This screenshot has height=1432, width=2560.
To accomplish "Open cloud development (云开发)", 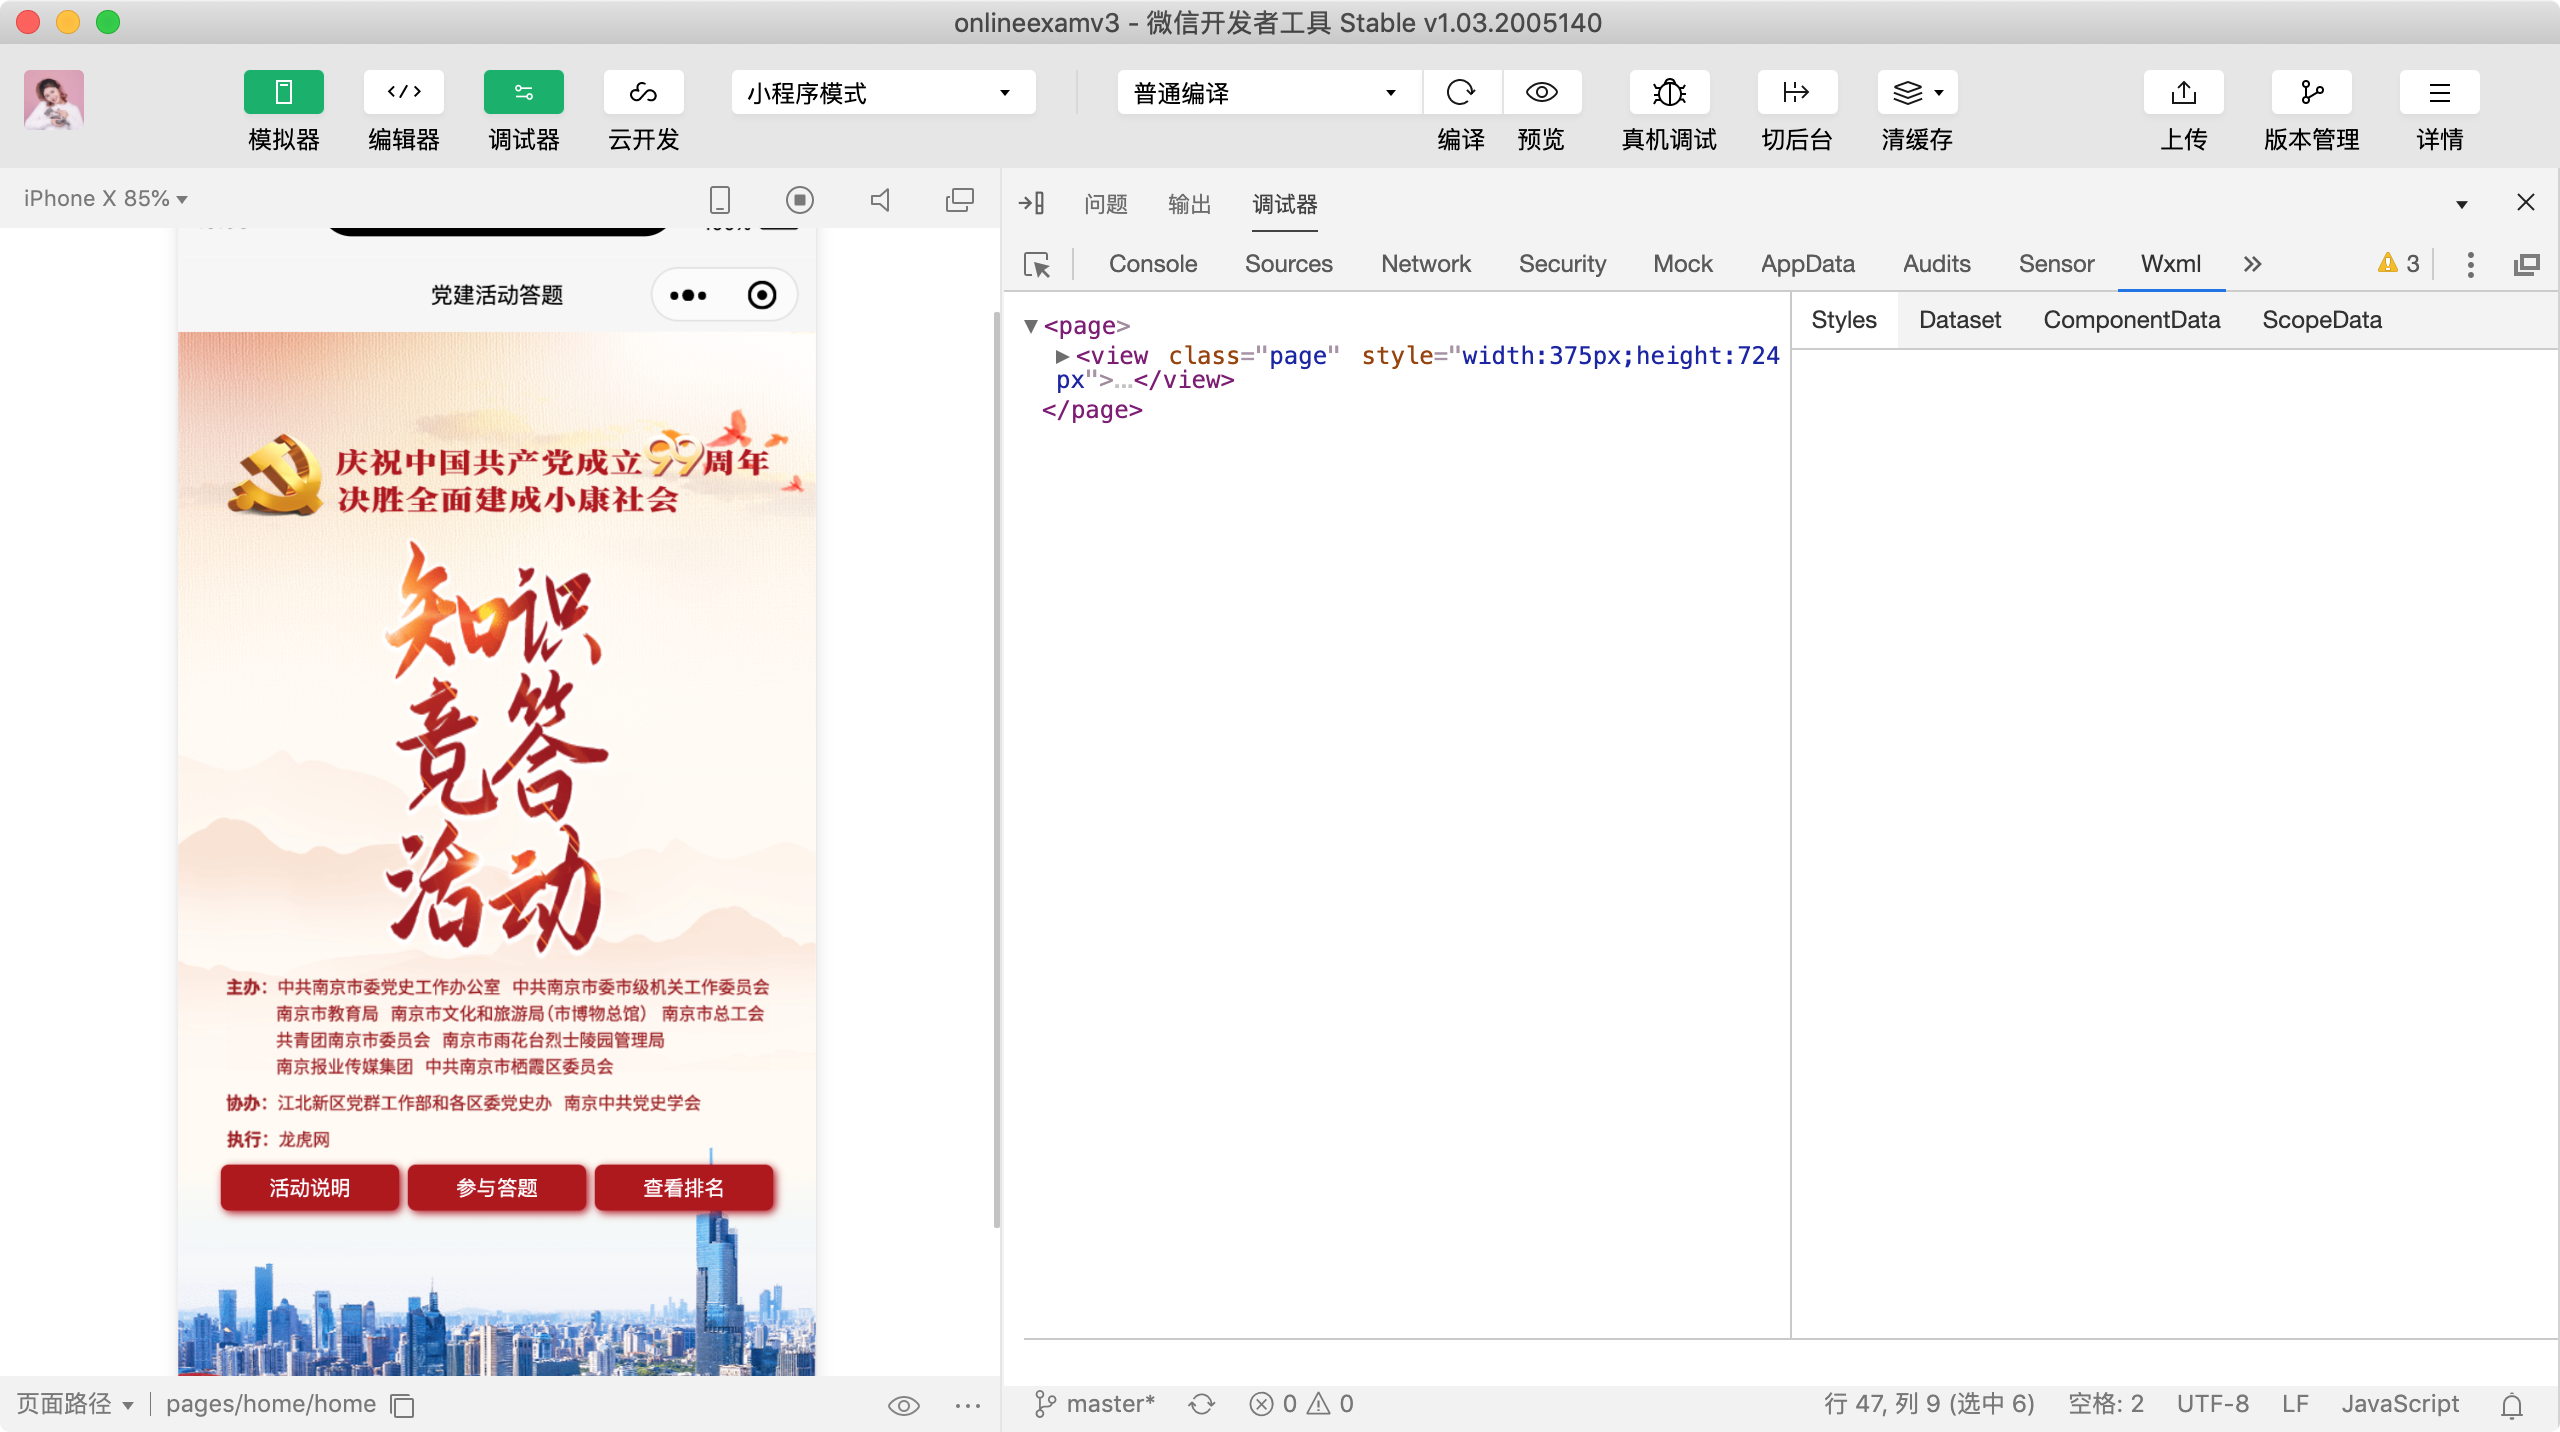I will click(x=643, y=93).
